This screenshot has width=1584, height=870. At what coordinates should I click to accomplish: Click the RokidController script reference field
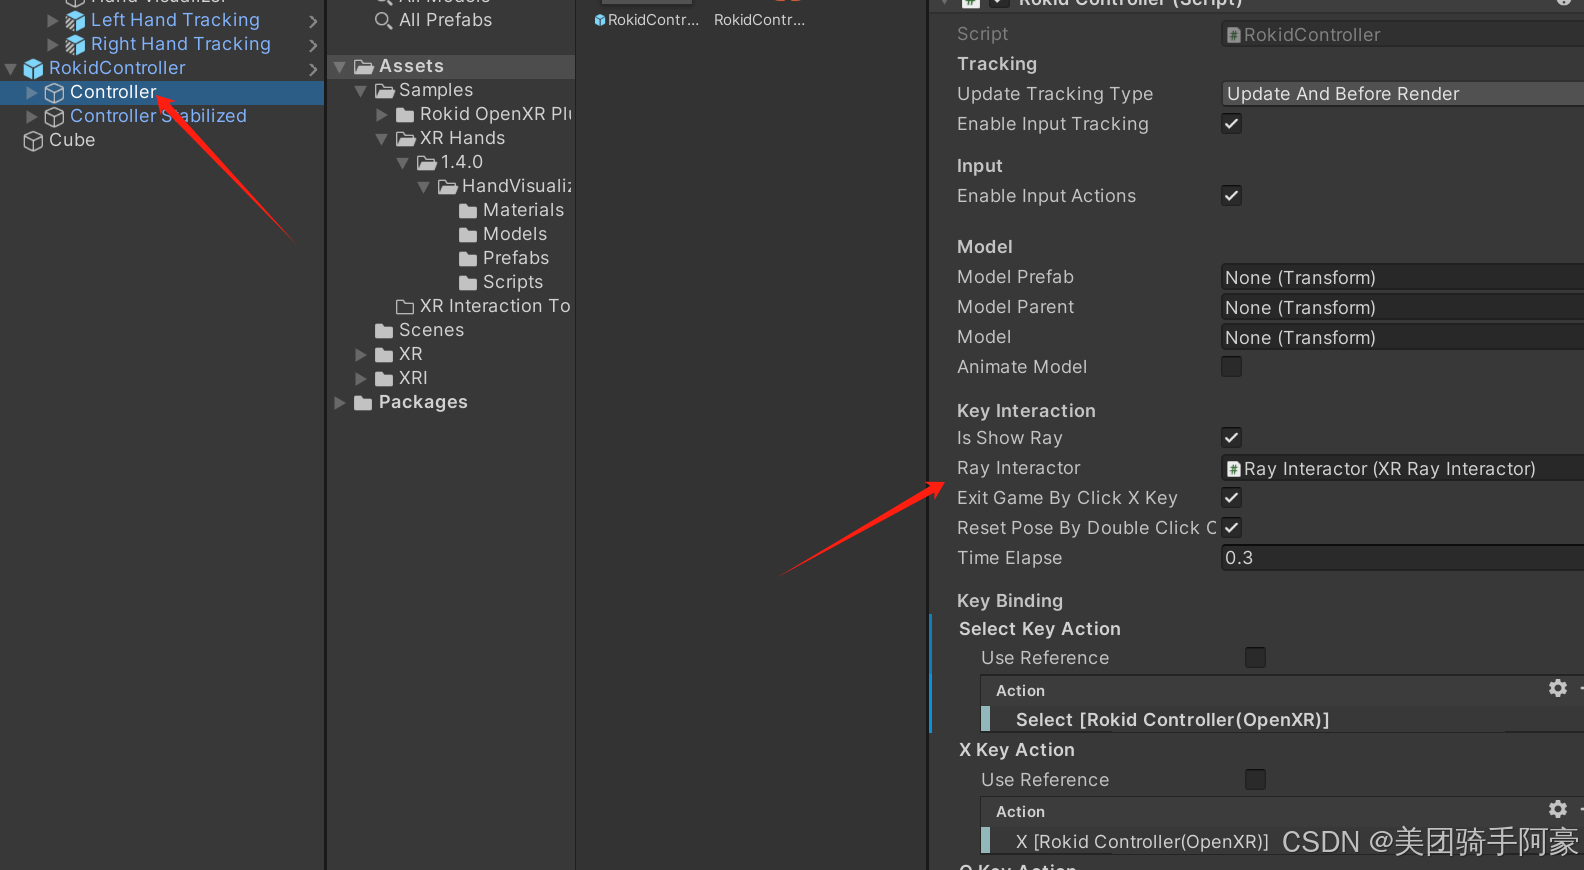tap(1402, 35)
